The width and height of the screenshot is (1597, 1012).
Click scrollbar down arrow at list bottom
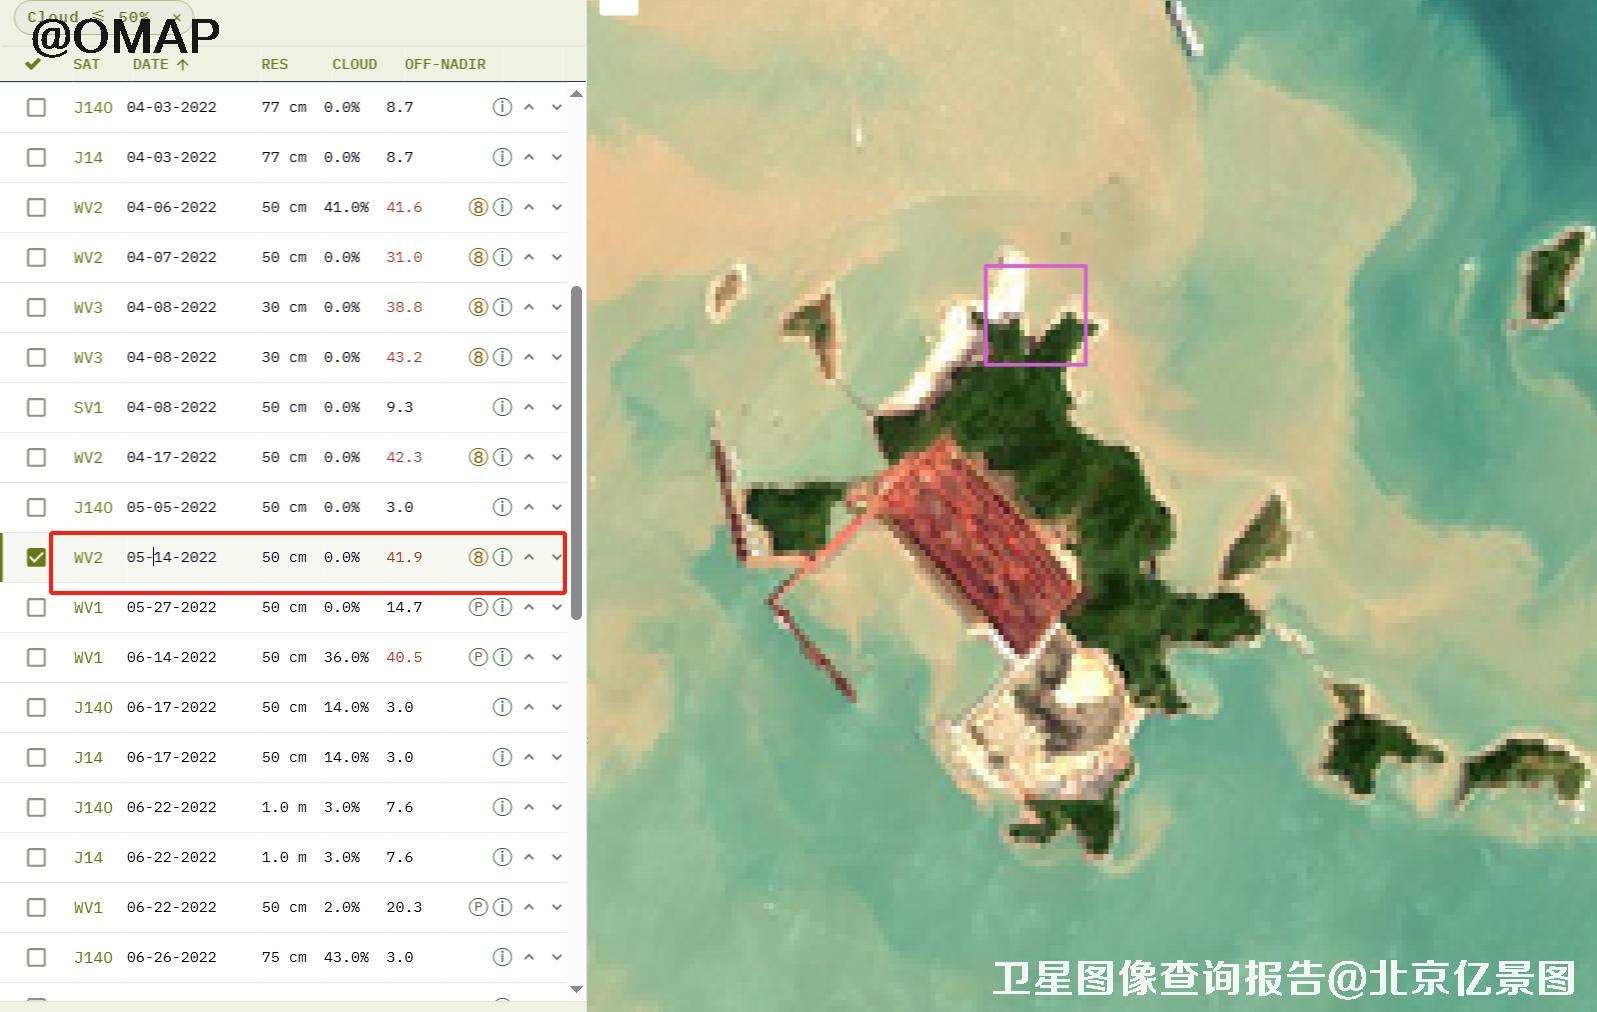pyautogui.click(x=576, y=989)
